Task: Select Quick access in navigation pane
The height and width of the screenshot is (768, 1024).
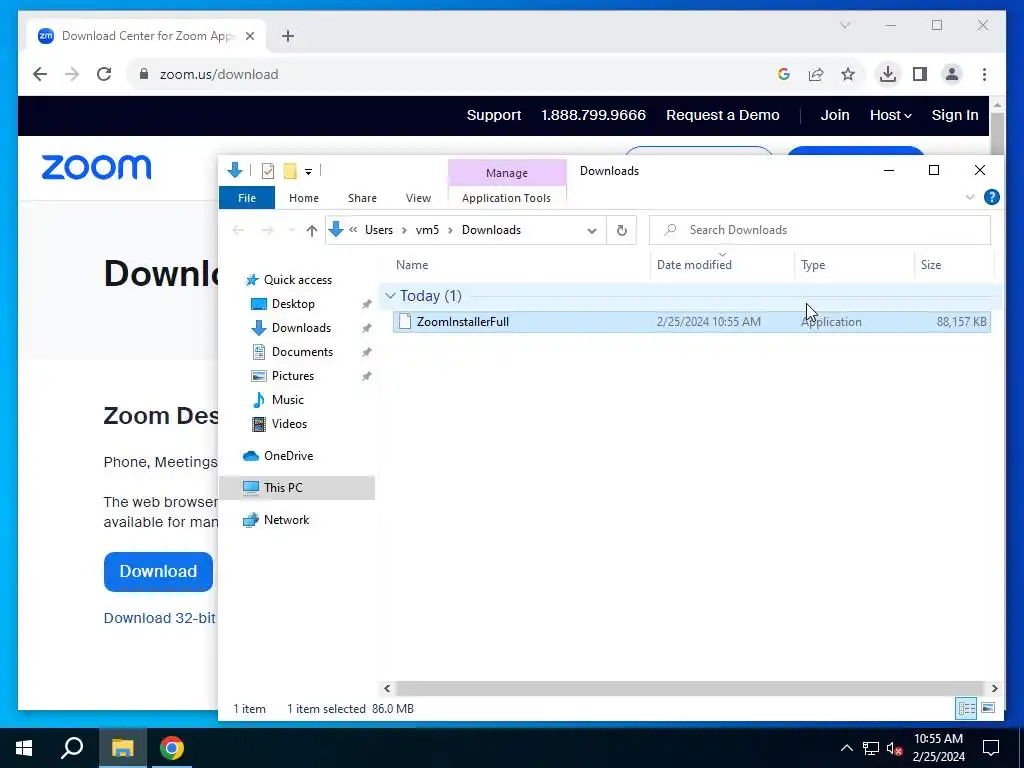Action: [297, 280]
